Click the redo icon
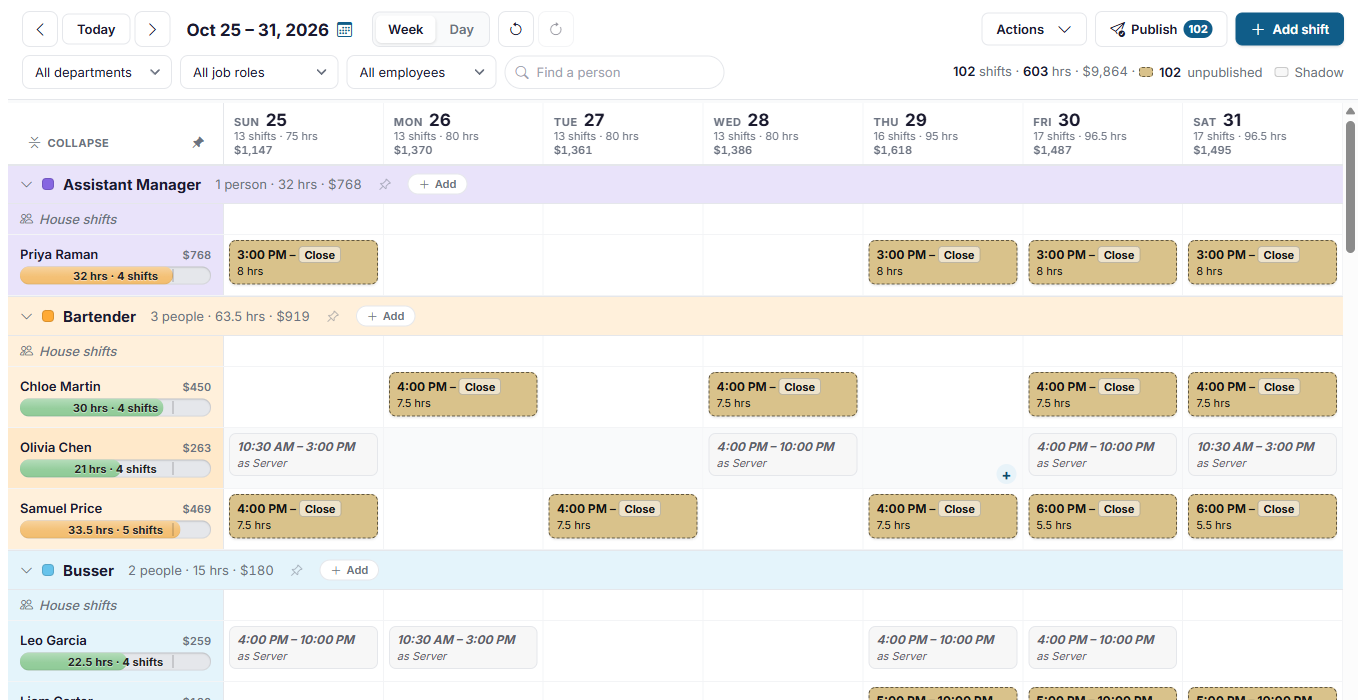The height and width of the screenshot is (700, 1366). coord(556,29)
